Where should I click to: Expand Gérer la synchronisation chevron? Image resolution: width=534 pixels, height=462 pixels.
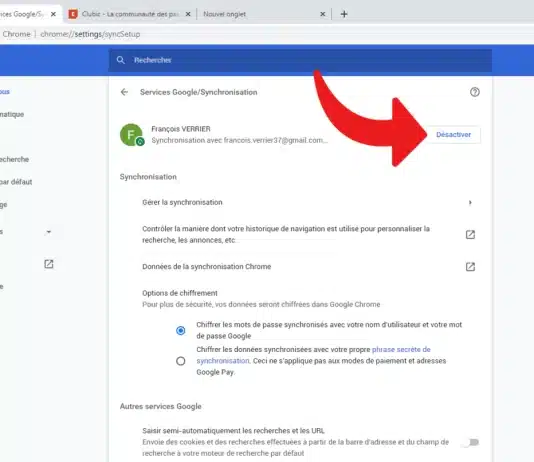(470, 203)
